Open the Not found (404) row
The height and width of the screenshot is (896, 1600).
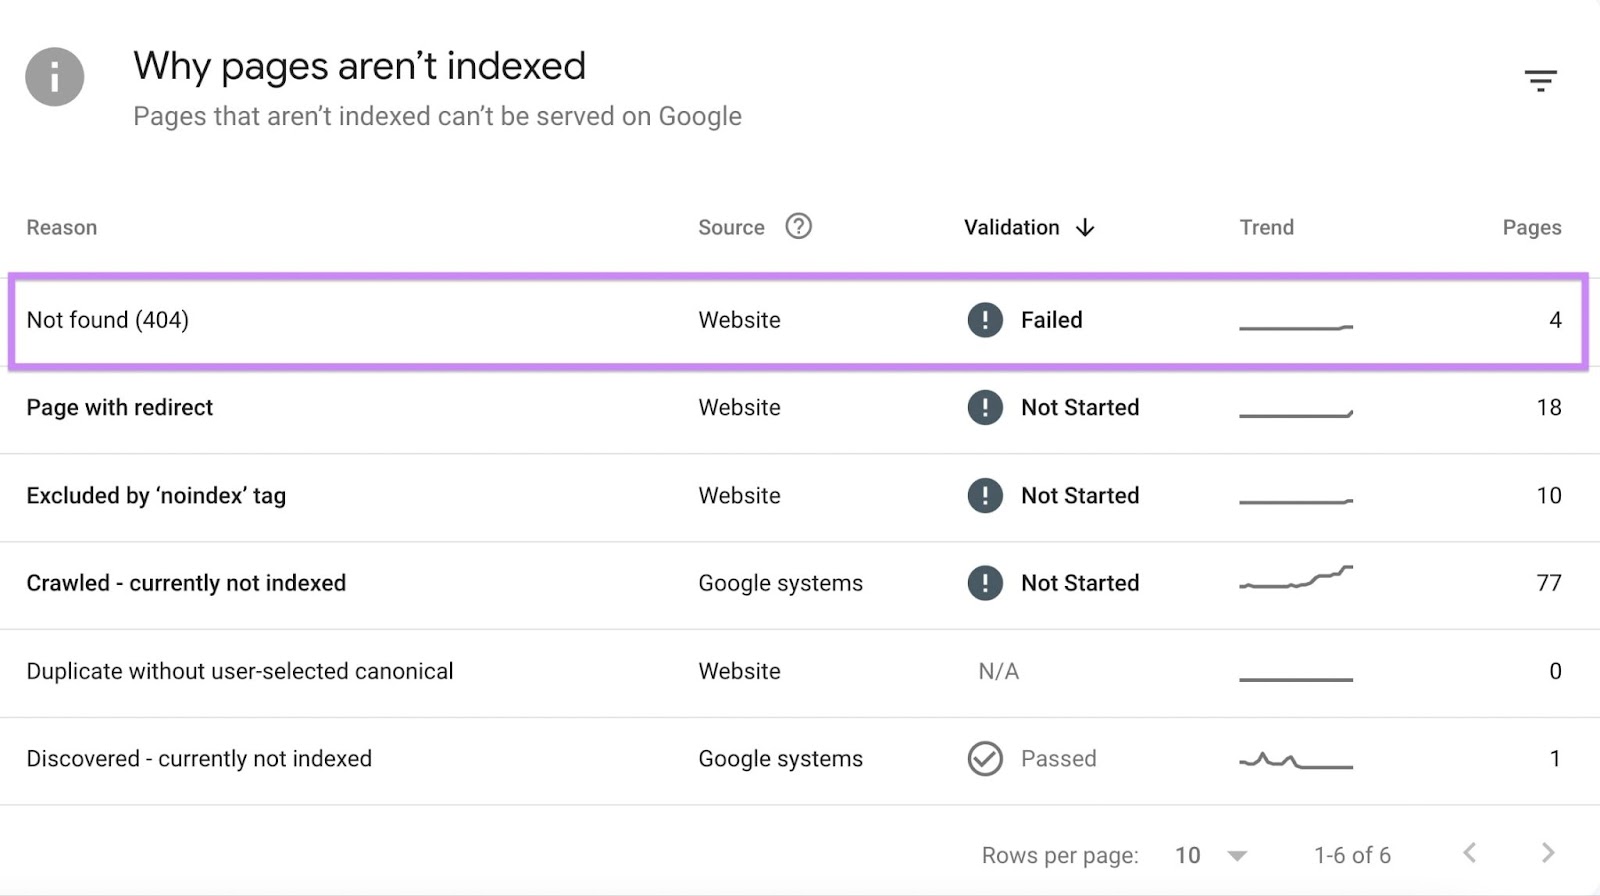pyautogui.click(x=108, y=320)
